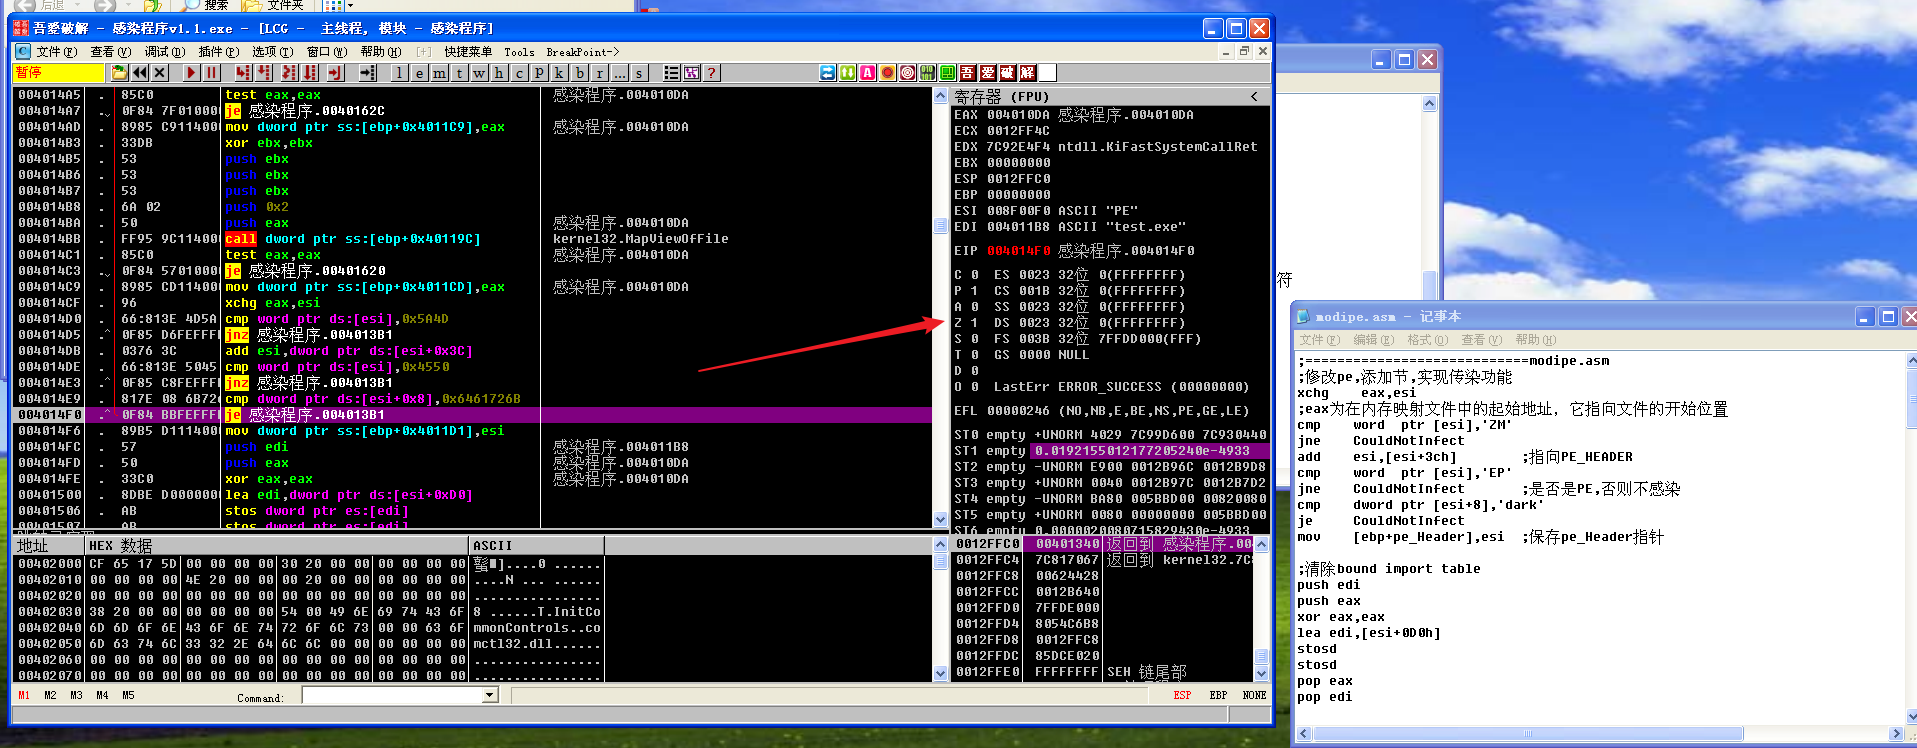Click the trace into toolbar icon
The image size is (1917, 748).
pos(289,73)
